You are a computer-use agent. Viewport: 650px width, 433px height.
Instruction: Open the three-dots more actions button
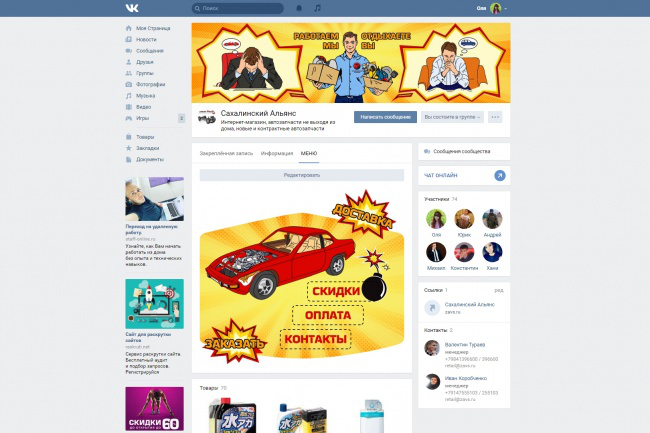coord(495,117)
